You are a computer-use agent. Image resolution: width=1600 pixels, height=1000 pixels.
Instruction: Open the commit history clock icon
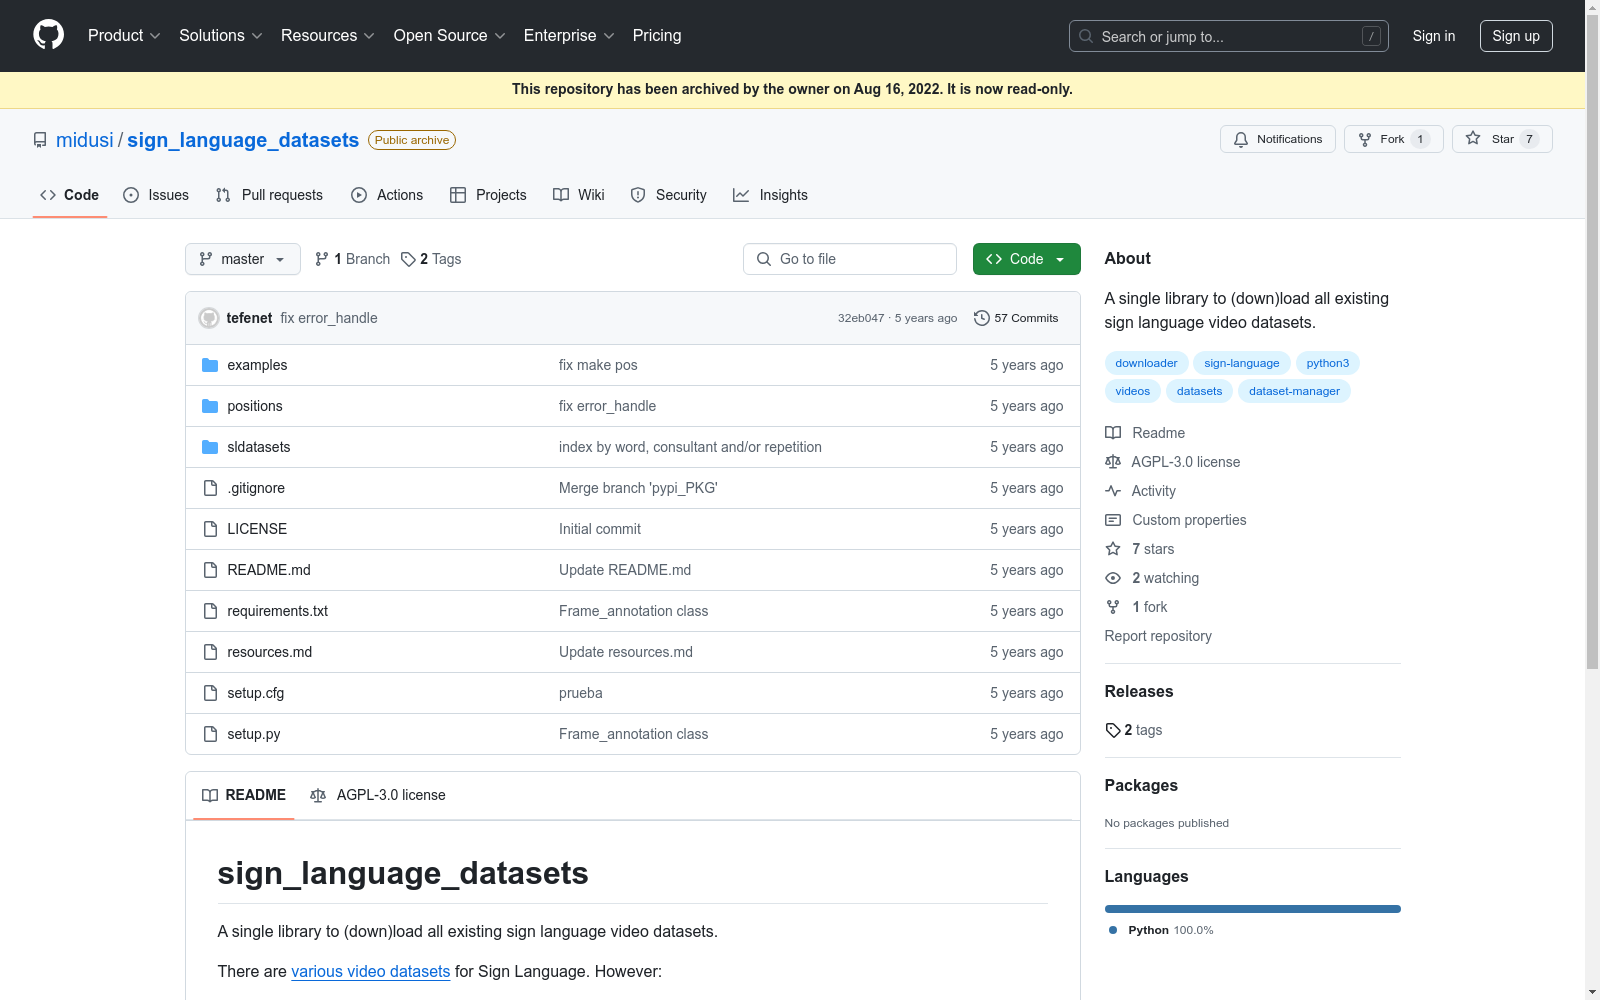pos(982,318)
